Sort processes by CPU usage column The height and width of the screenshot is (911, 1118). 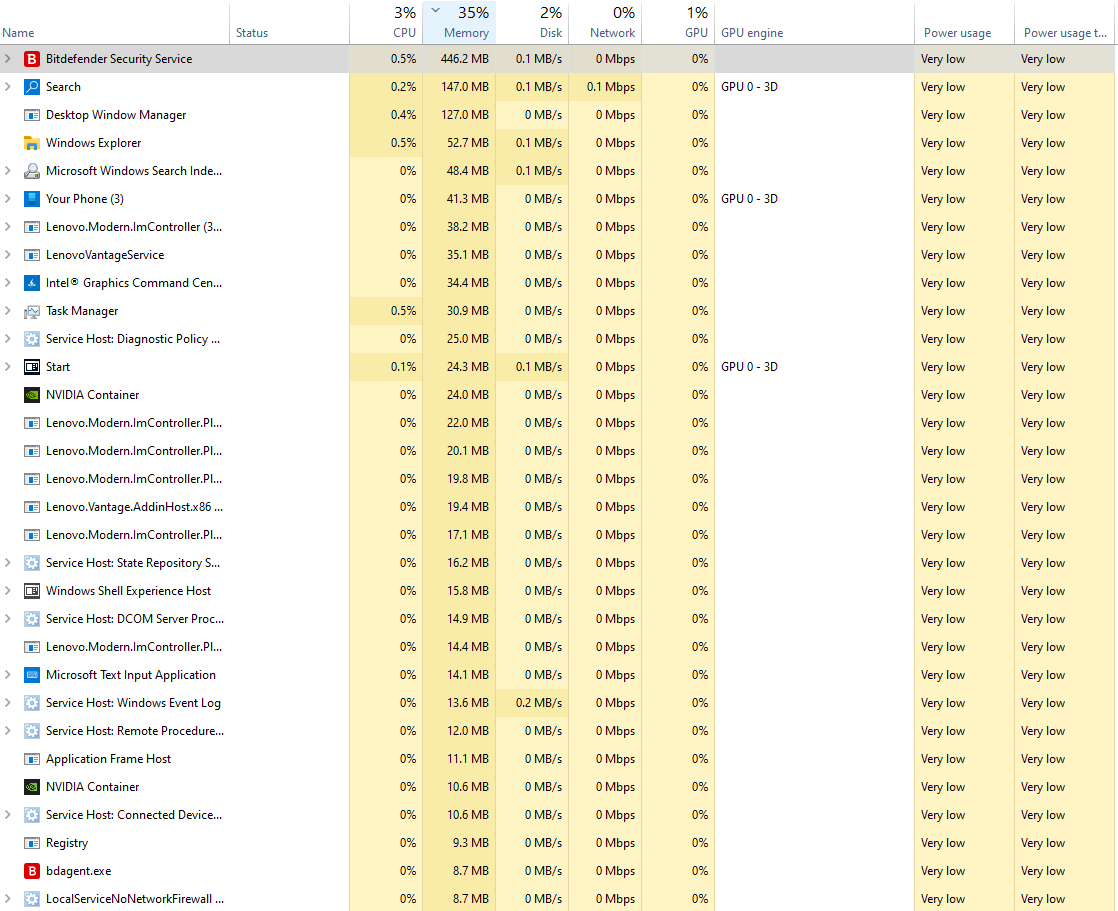[386, 23]
